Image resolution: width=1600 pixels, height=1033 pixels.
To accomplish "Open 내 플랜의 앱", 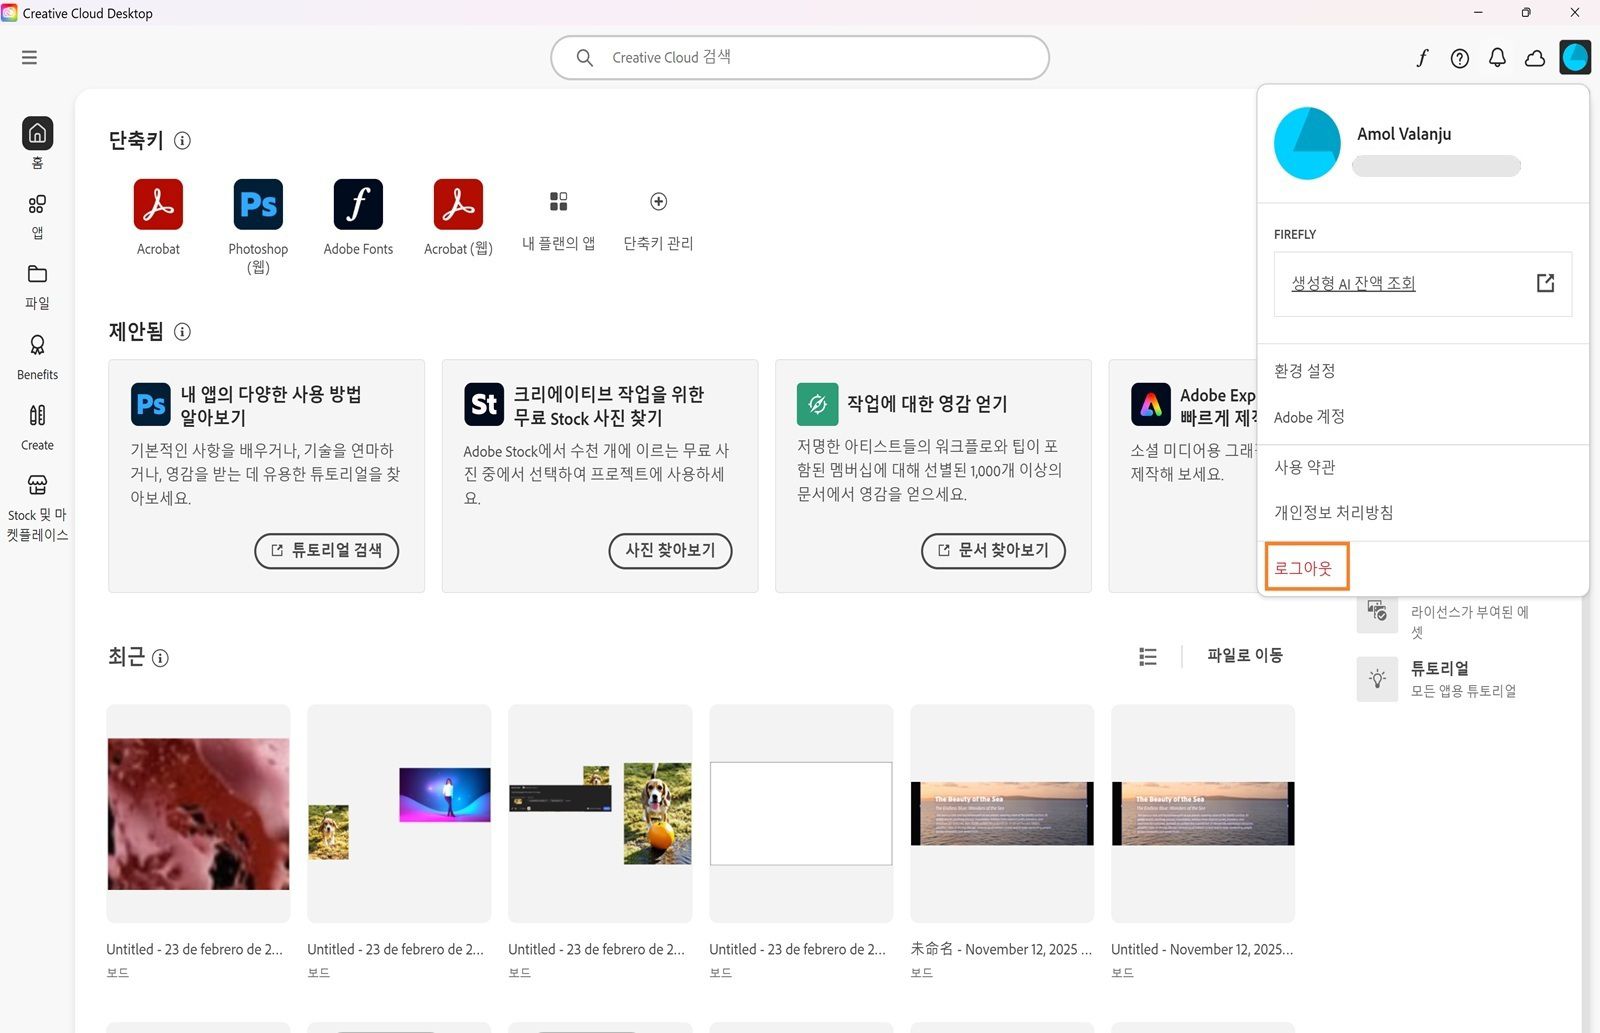I will tap(558, 201).
